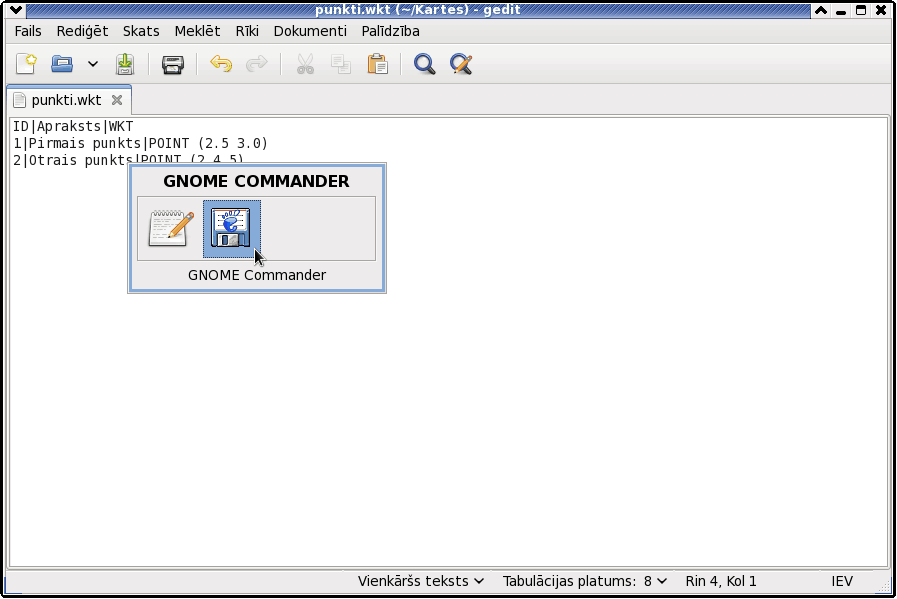Viewport: 897px width, 599px height.
Task: Open the Rīki menu
Action: 247,31
